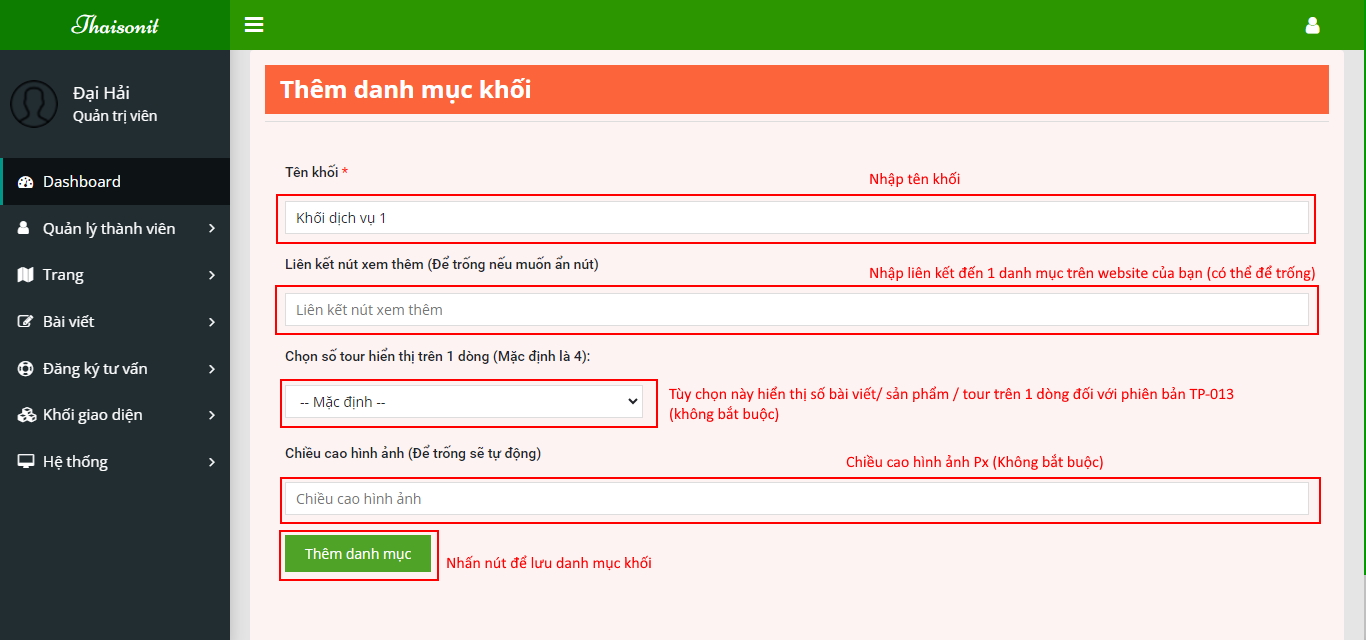Expand the Hệ thống submenu chevron
This screenshot has height=640, width=1366.
[x=212, y=462]
